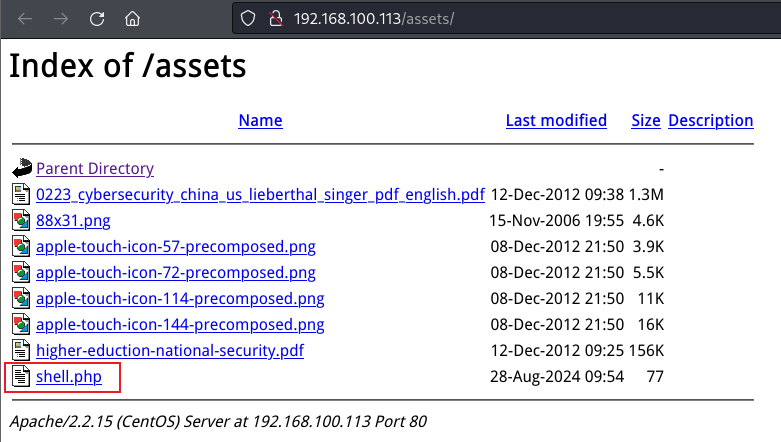
Task: Open apple-touch-icon-144-precomposed.png link
Action: pos(180,325)
